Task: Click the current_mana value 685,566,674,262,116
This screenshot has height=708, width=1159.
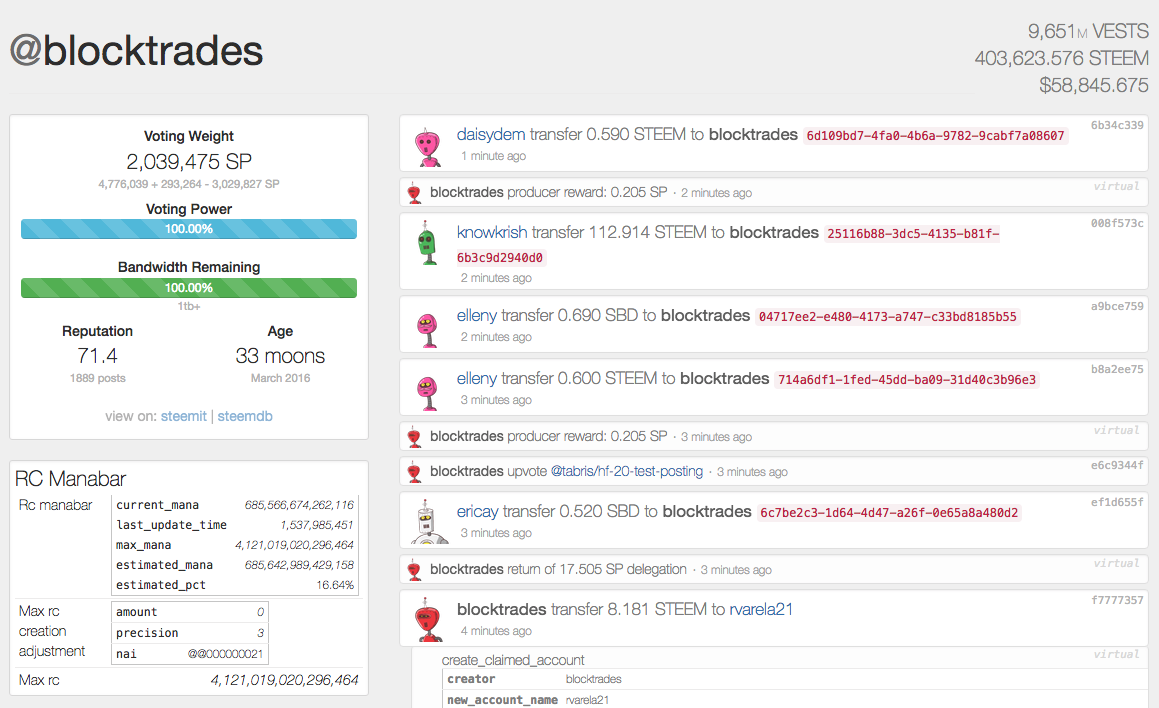Action: pyautogui.click(x=299, y=505)
